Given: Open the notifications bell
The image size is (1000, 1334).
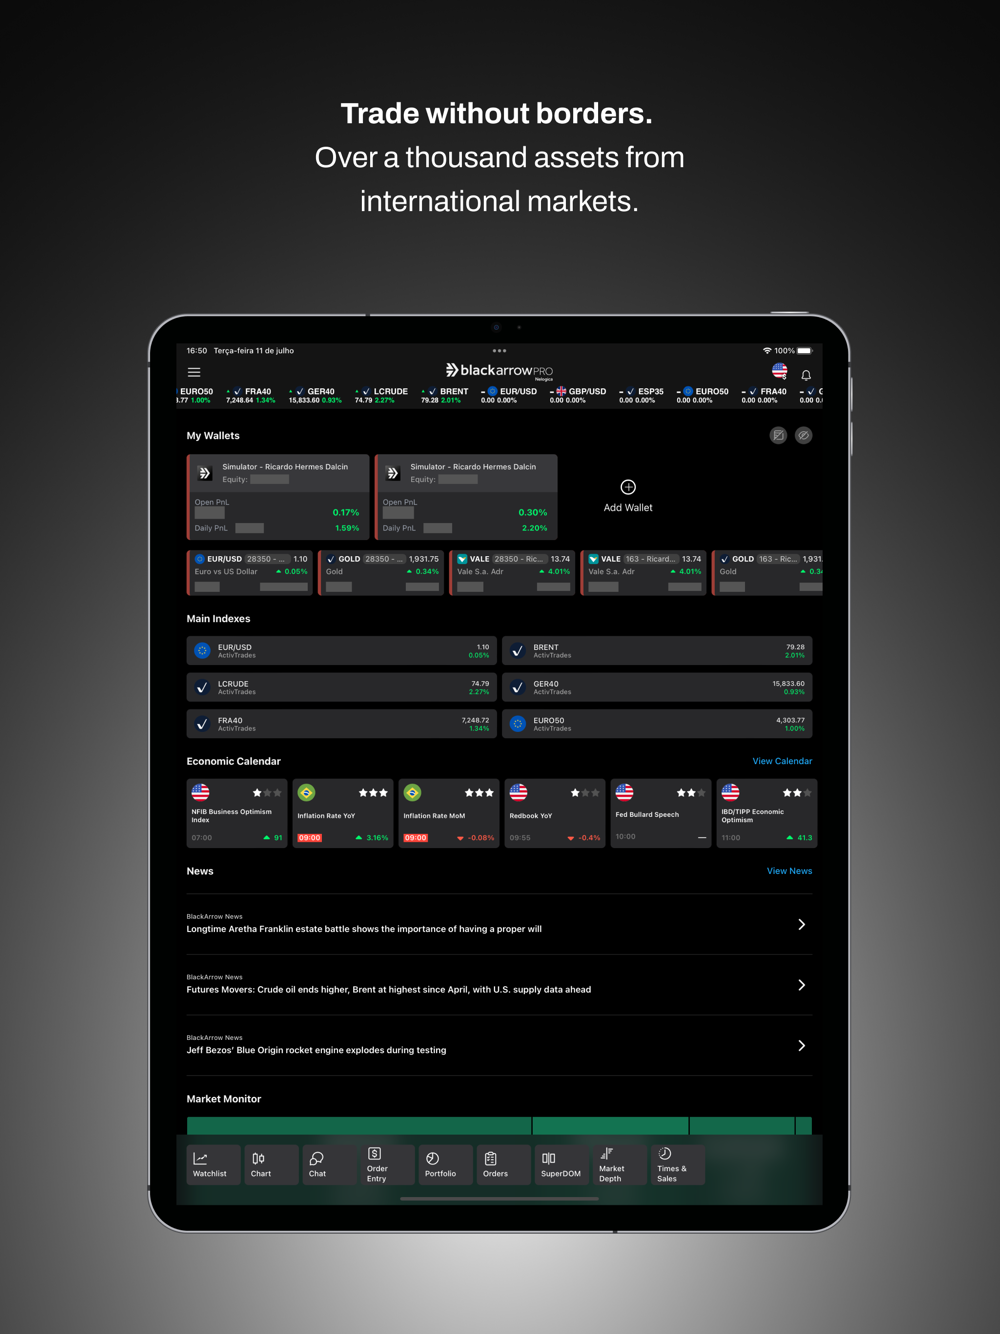Looking at the screenshot, I should [x=806, y=375].
